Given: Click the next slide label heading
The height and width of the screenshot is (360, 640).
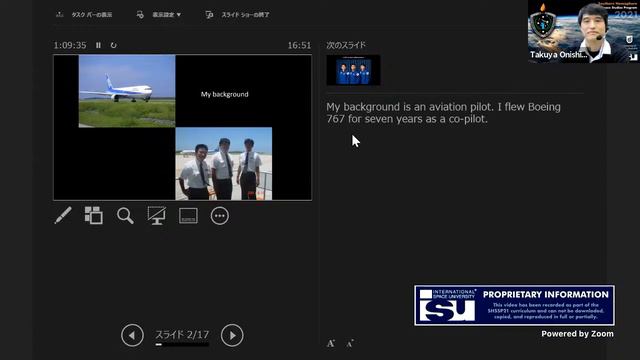Looking at the screenshot, I should click(x=346, y=45).
